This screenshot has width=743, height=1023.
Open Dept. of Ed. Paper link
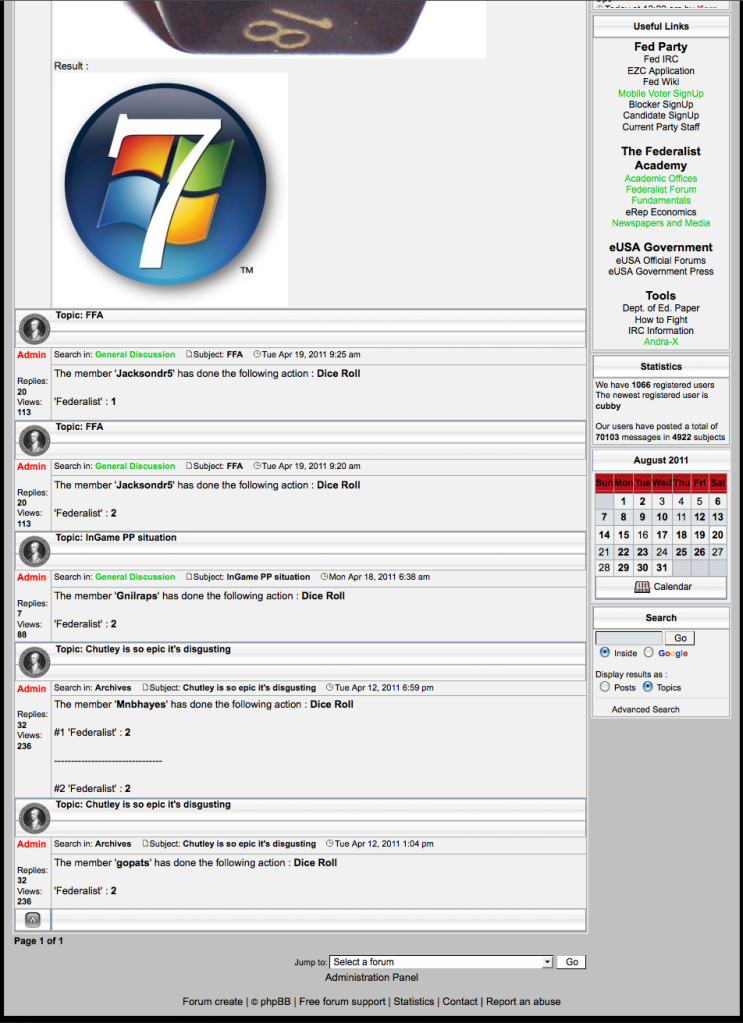661,308
